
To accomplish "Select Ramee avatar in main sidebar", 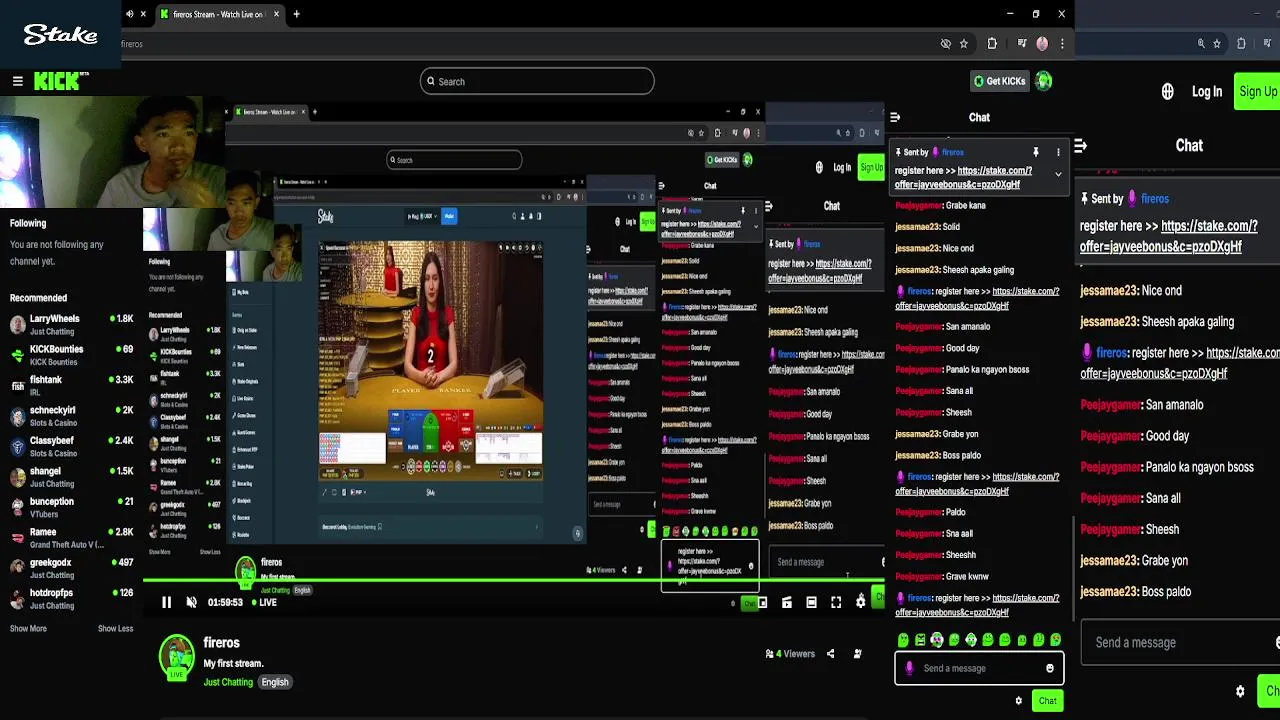I will (18, 538).
